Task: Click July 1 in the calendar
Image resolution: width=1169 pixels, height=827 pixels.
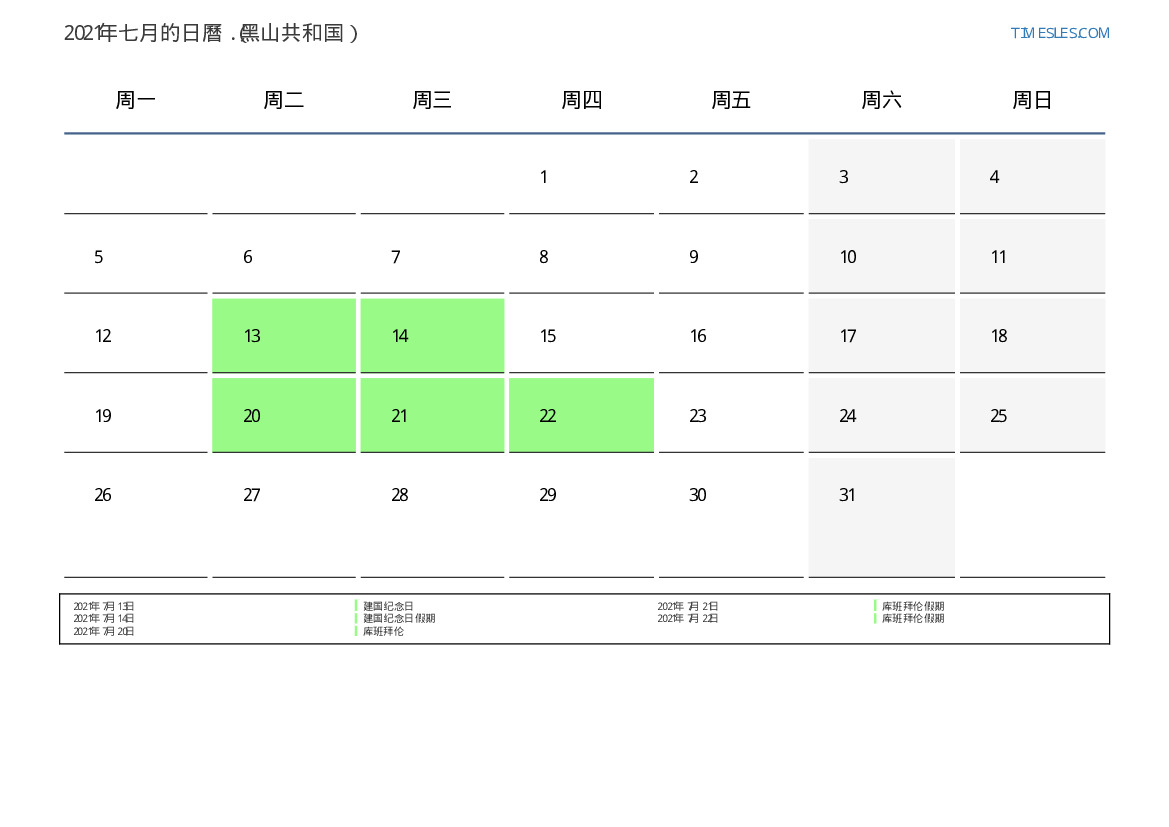Action: 581,177
